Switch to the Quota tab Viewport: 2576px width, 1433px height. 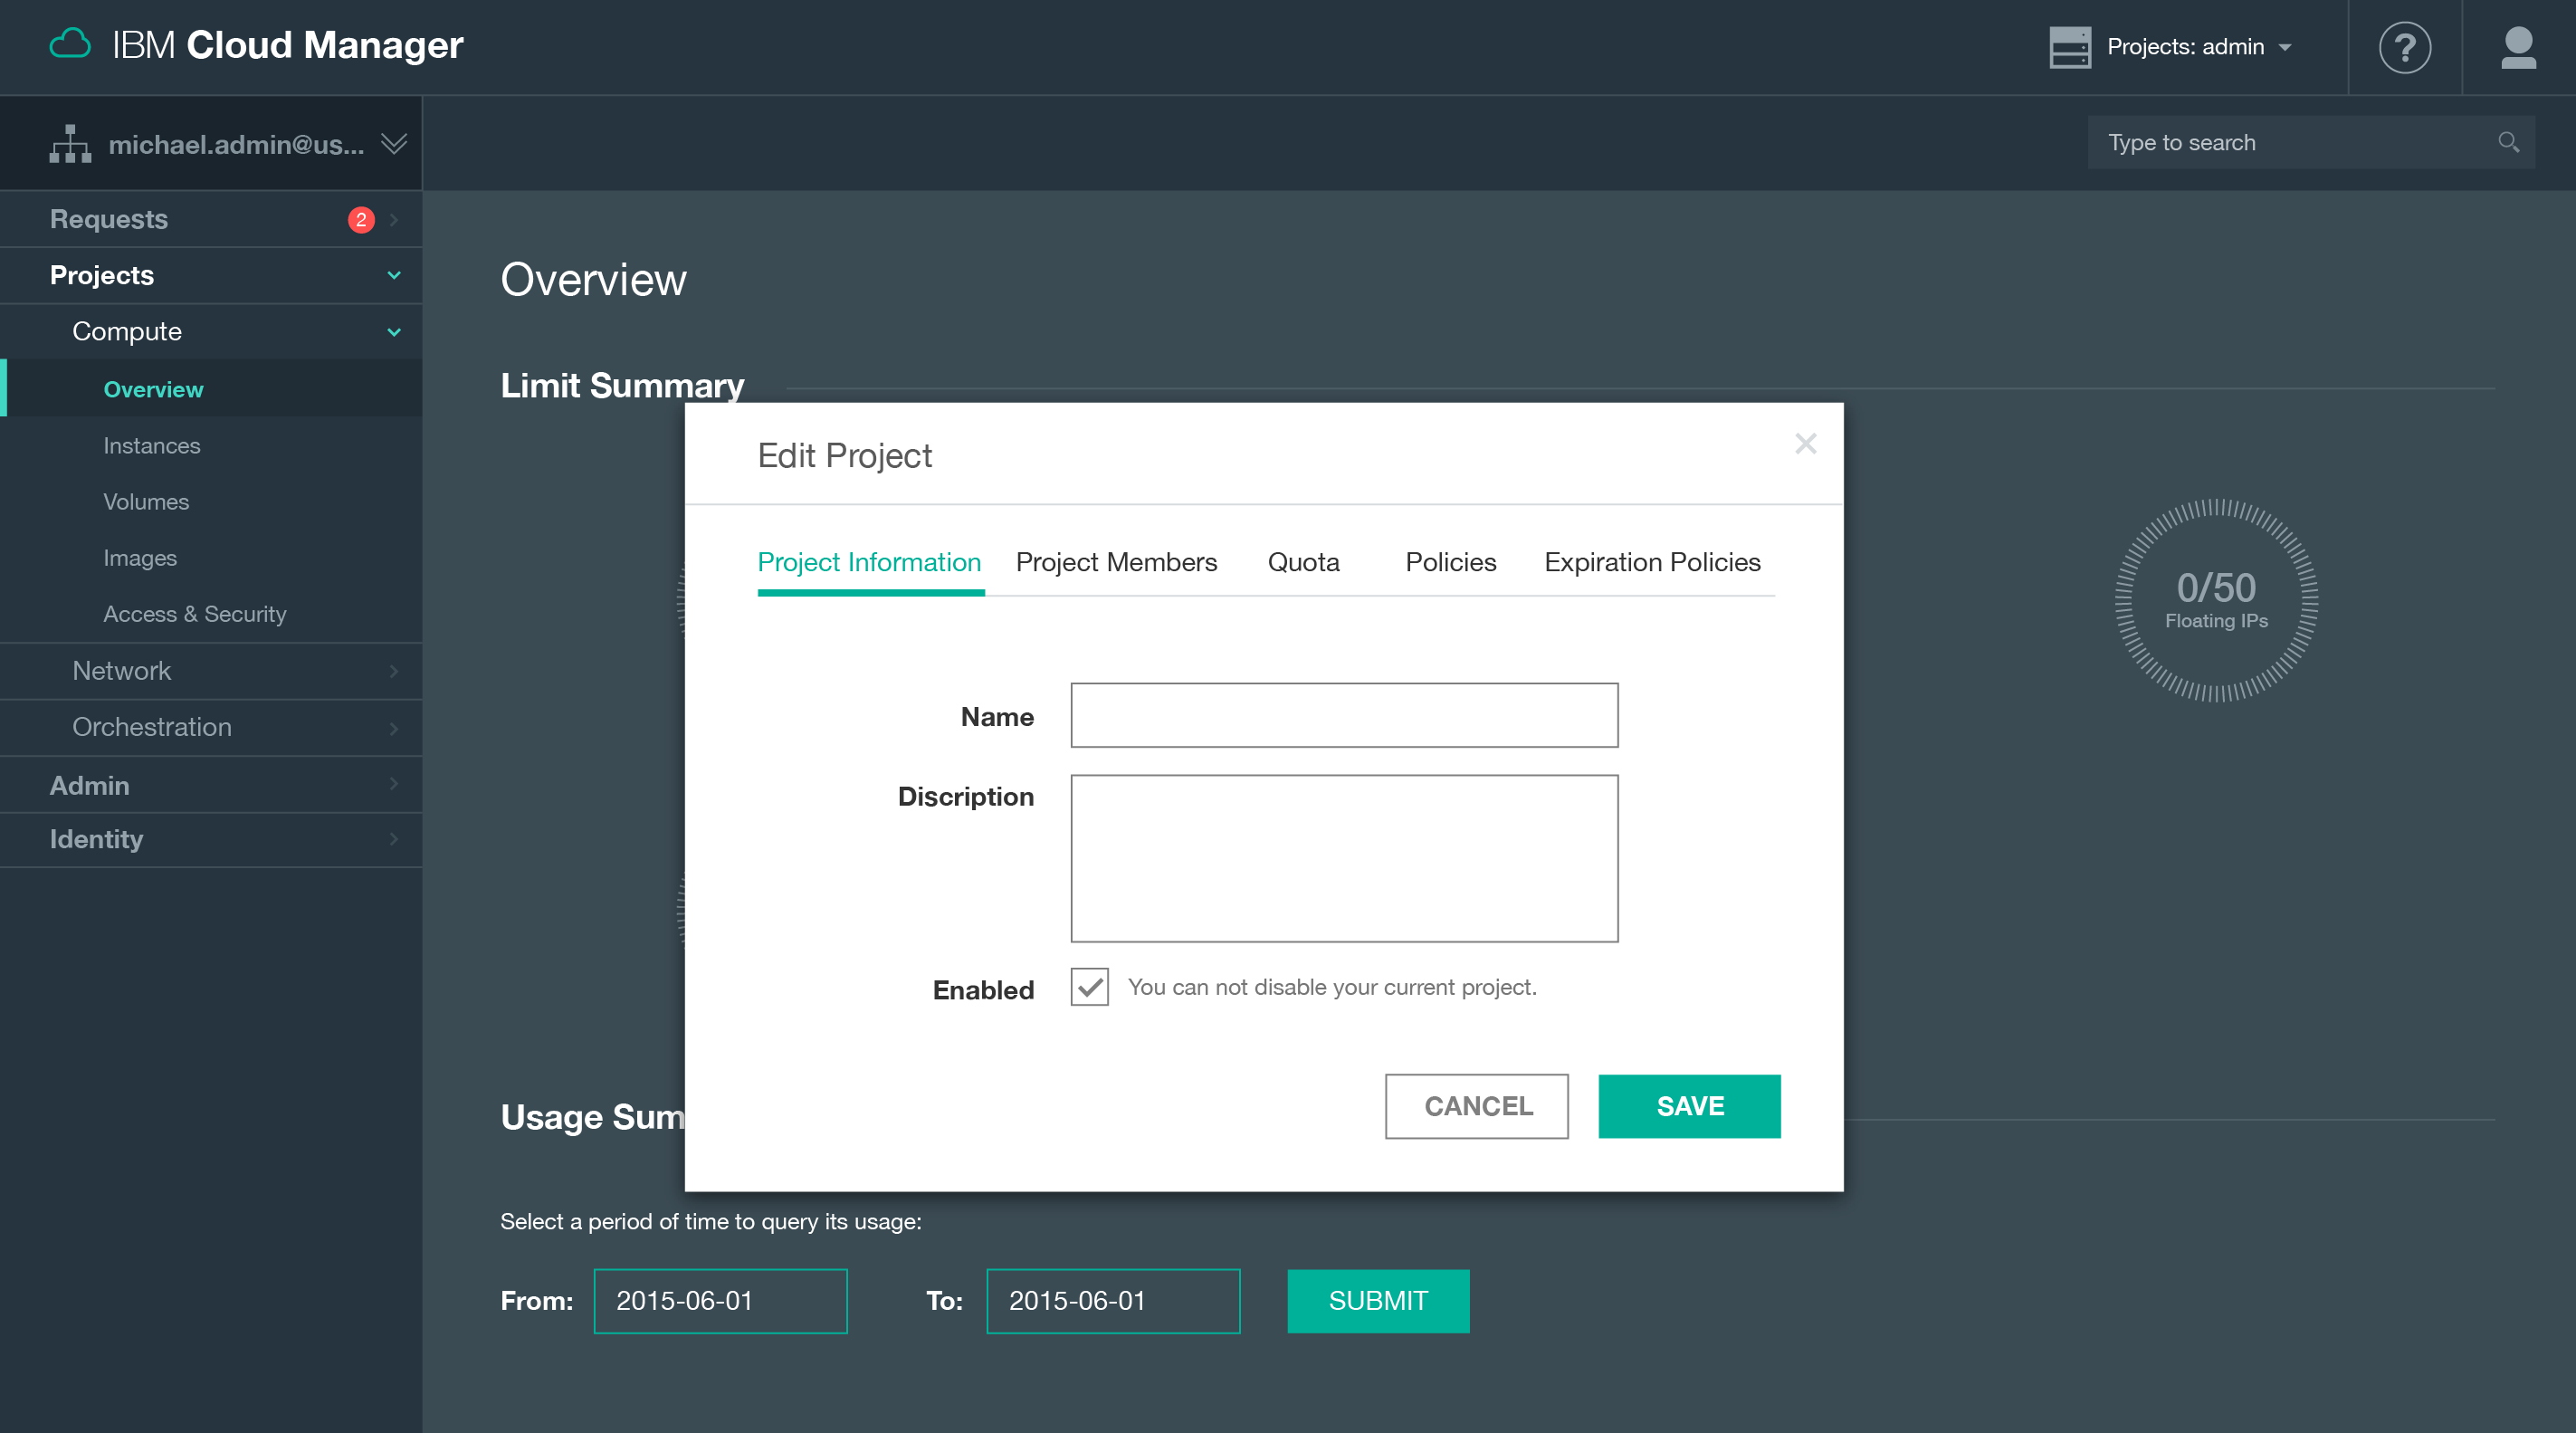pyautogui.click(x=1303, y=562)
